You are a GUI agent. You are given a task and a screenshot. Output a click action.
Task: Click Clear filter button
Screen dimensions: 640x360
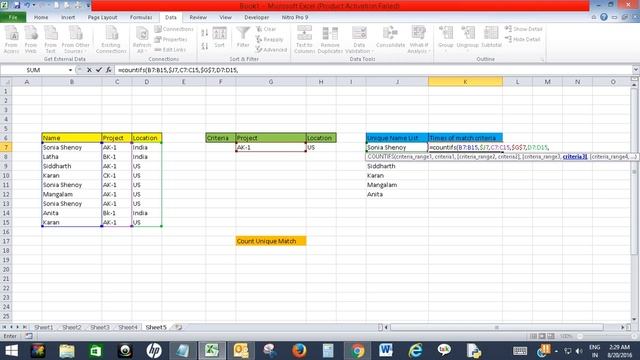[266, 29]
